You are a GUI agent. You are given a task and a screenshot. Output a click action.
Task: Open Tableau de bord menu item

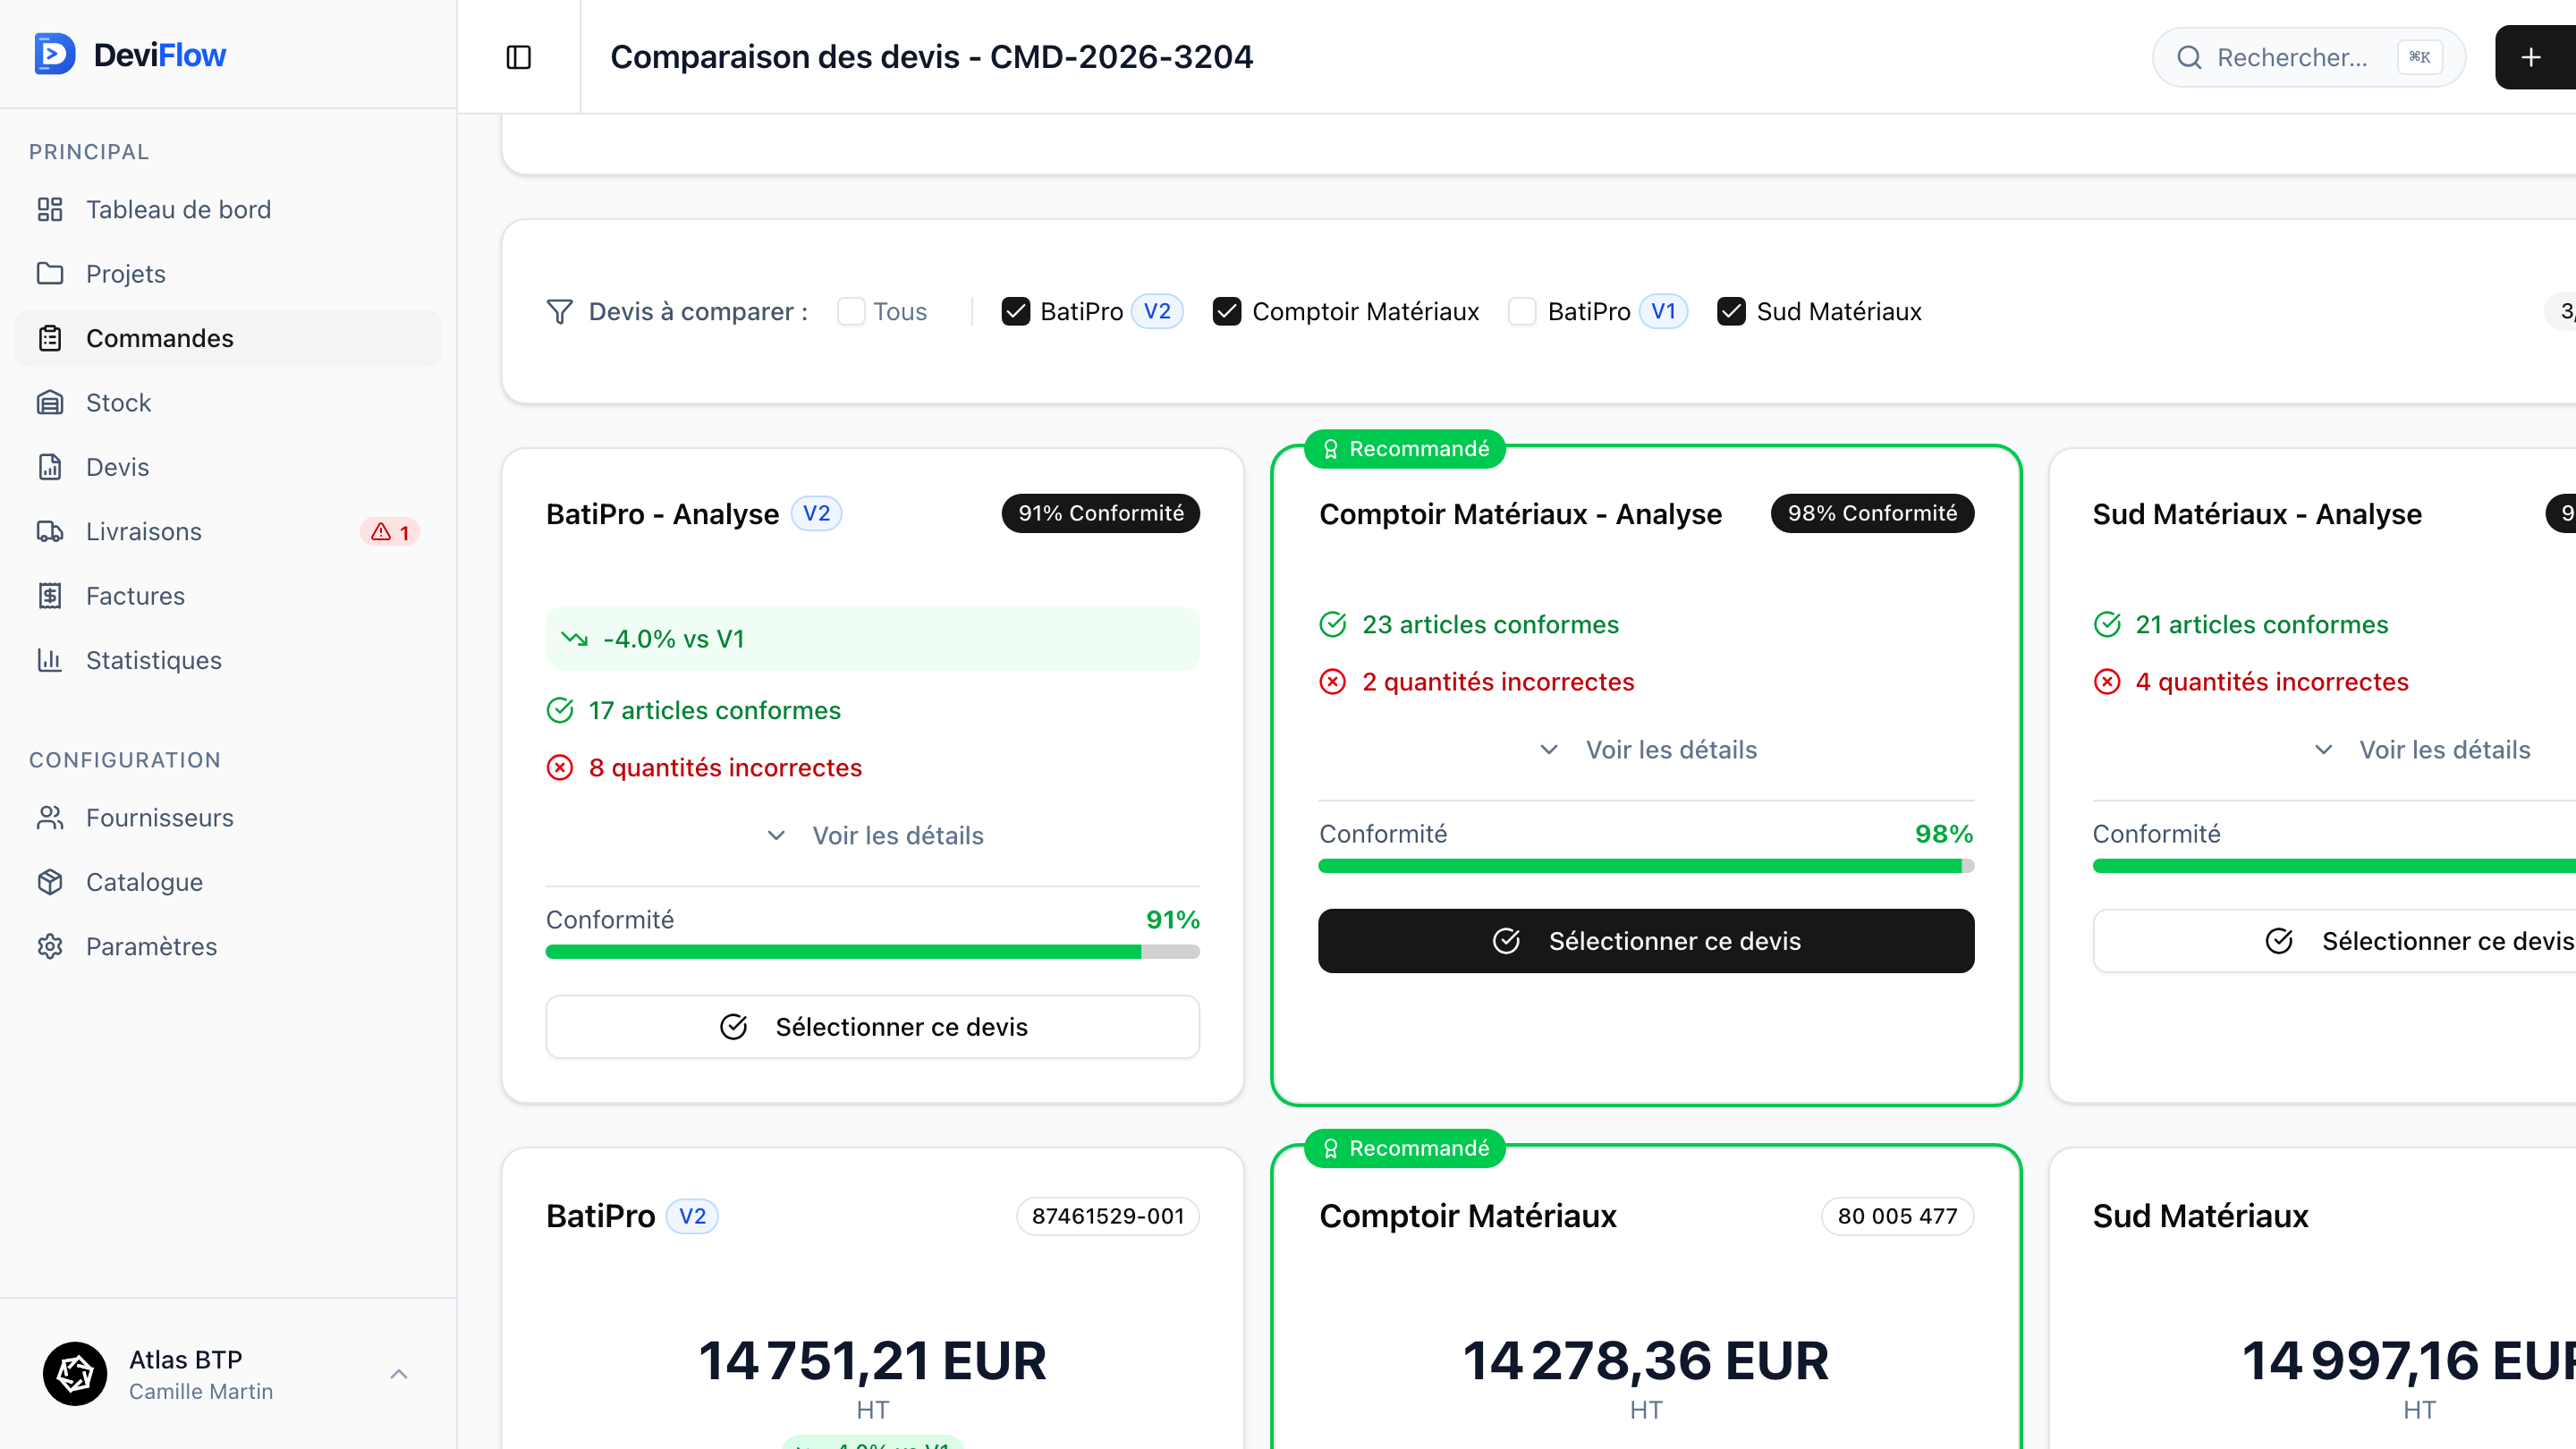tap(228, 209)
